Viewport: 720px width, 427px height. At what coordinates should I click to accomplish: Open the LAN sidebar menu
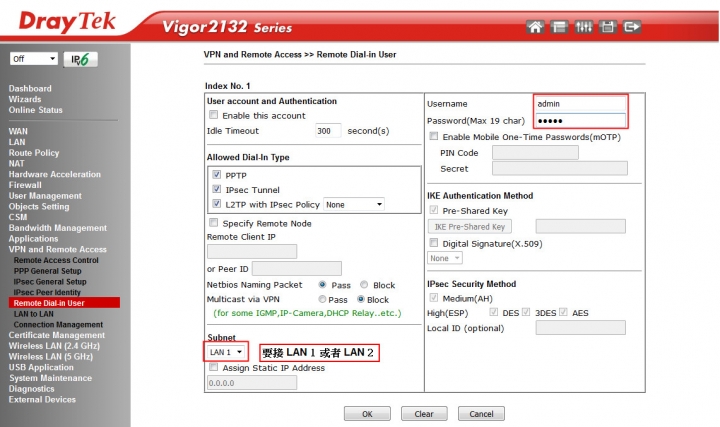coord(17,142)
